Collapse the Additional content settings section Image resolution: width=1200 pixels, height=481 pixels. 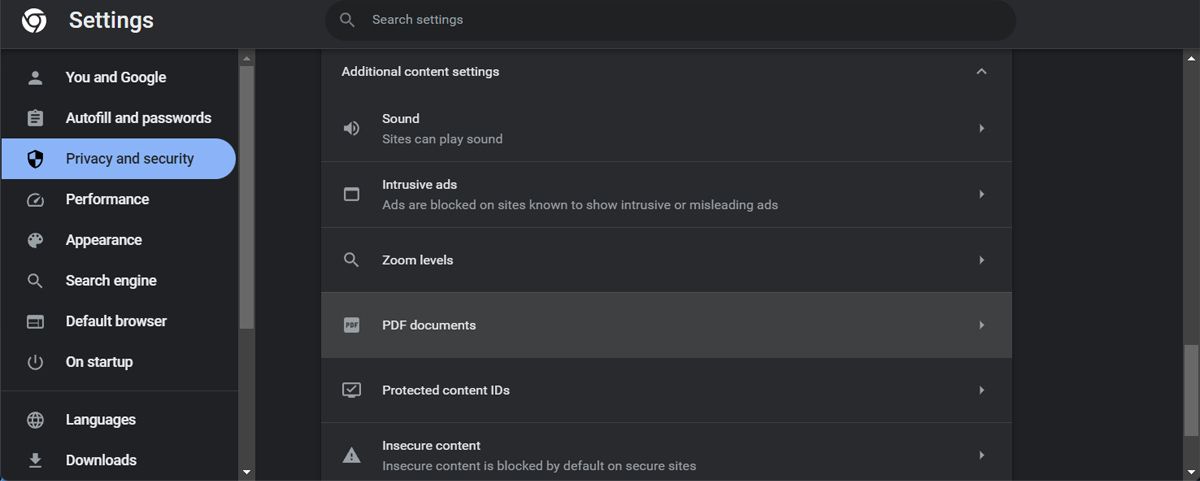click(x=981, y=71)
